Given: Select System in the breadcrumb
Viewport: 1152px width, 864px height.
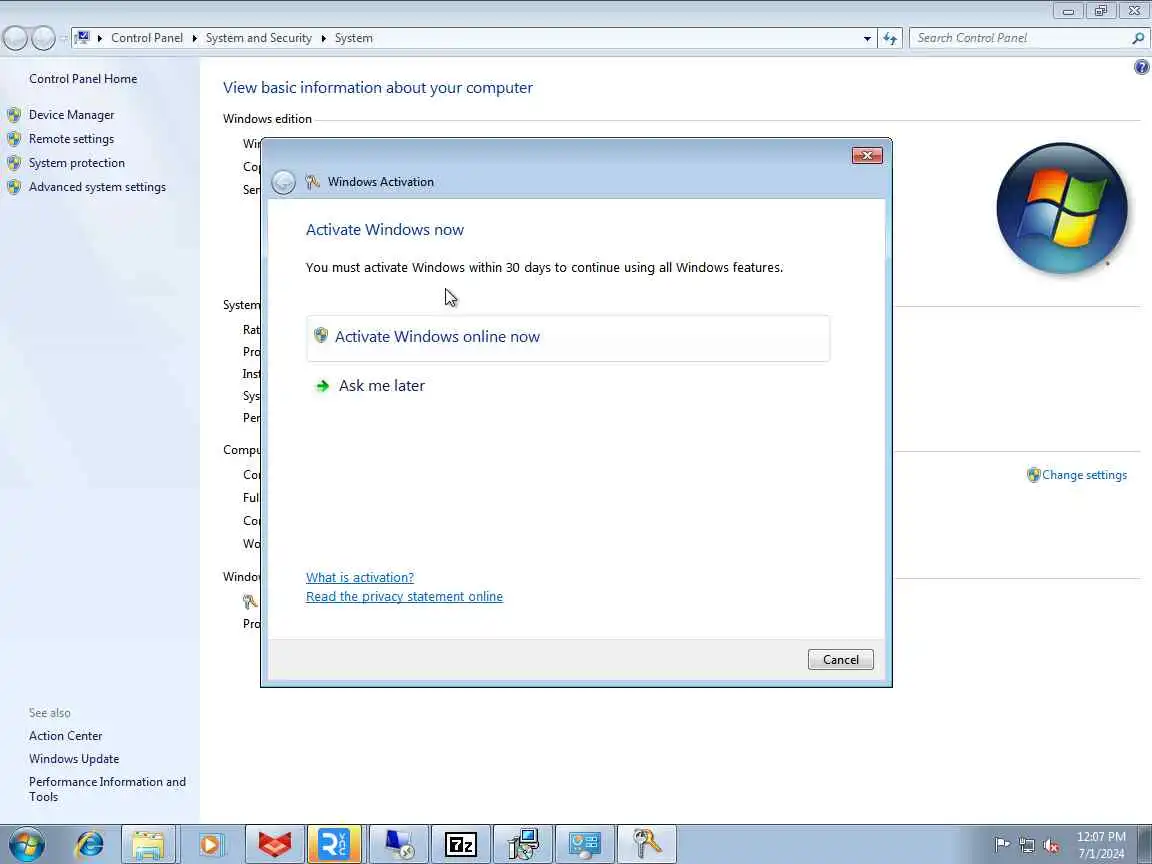Looking at the screenshot, I should (x=353, y=38).
